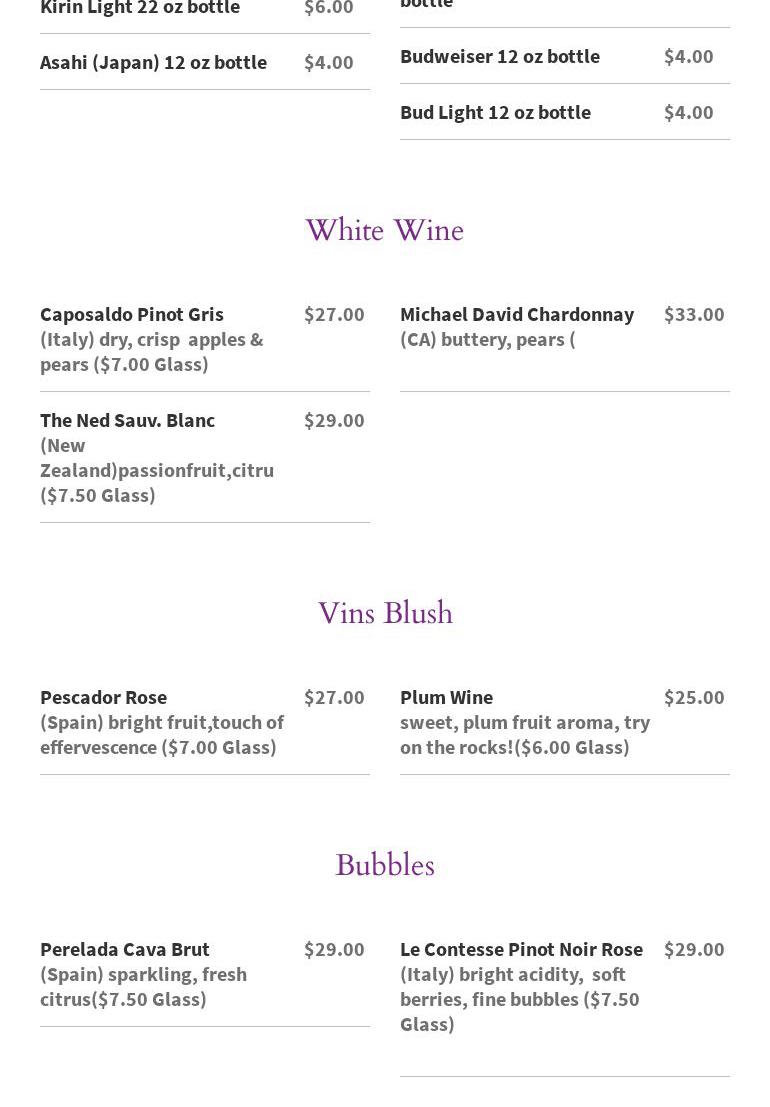Select the Michael David Chardonnay item
Image resolution: width=770 pixels, height=1107 pixels.
pos(517,314)
